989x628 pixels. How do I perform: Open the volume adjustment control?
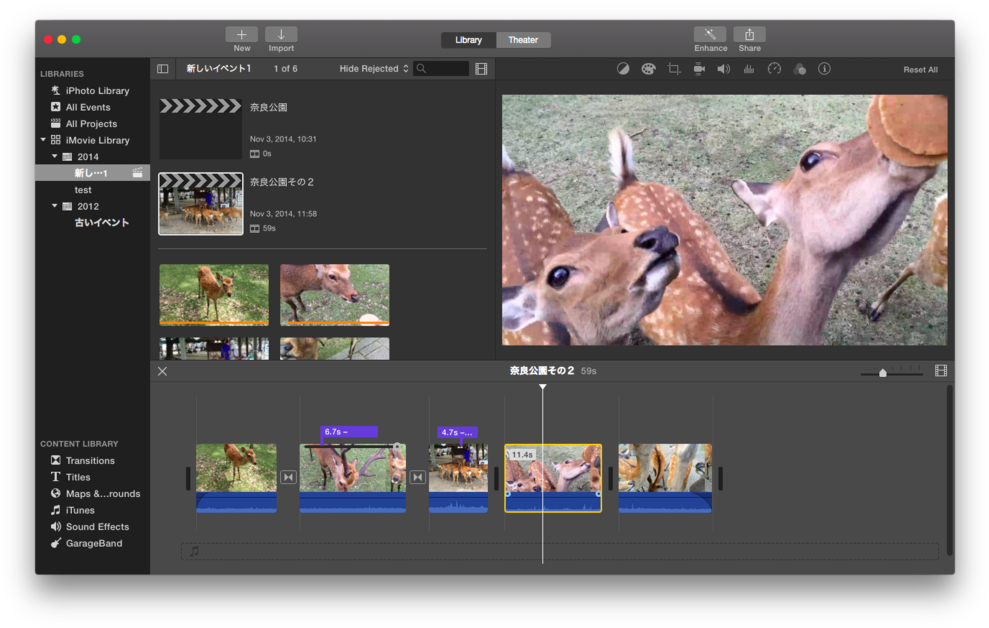[723, 69]
